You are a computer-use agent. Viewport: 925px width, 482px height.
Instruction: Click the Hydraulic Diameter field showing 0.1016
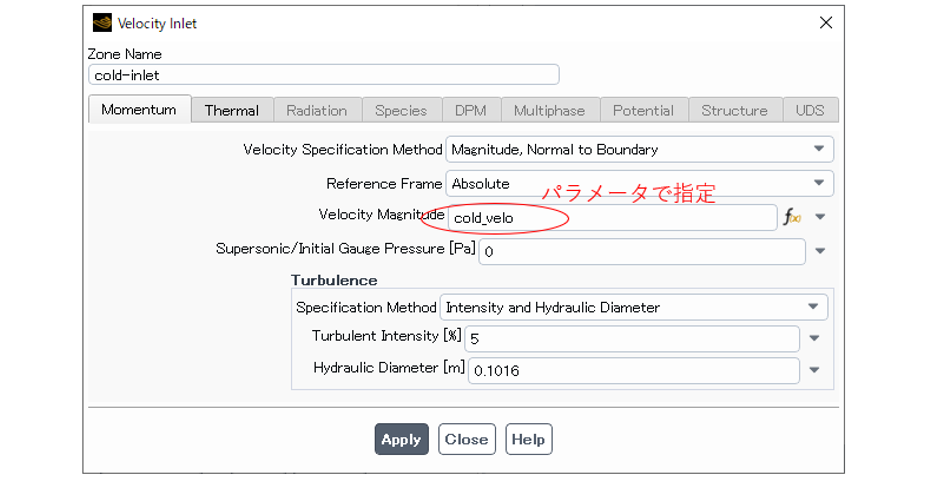632,371
